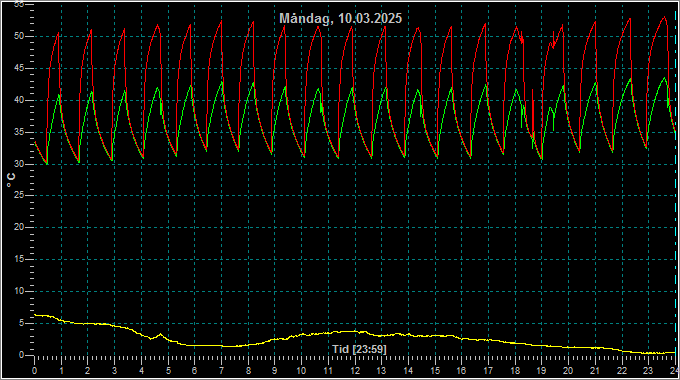
Task: Click hour 15 tick label
Action: (435, 371)
